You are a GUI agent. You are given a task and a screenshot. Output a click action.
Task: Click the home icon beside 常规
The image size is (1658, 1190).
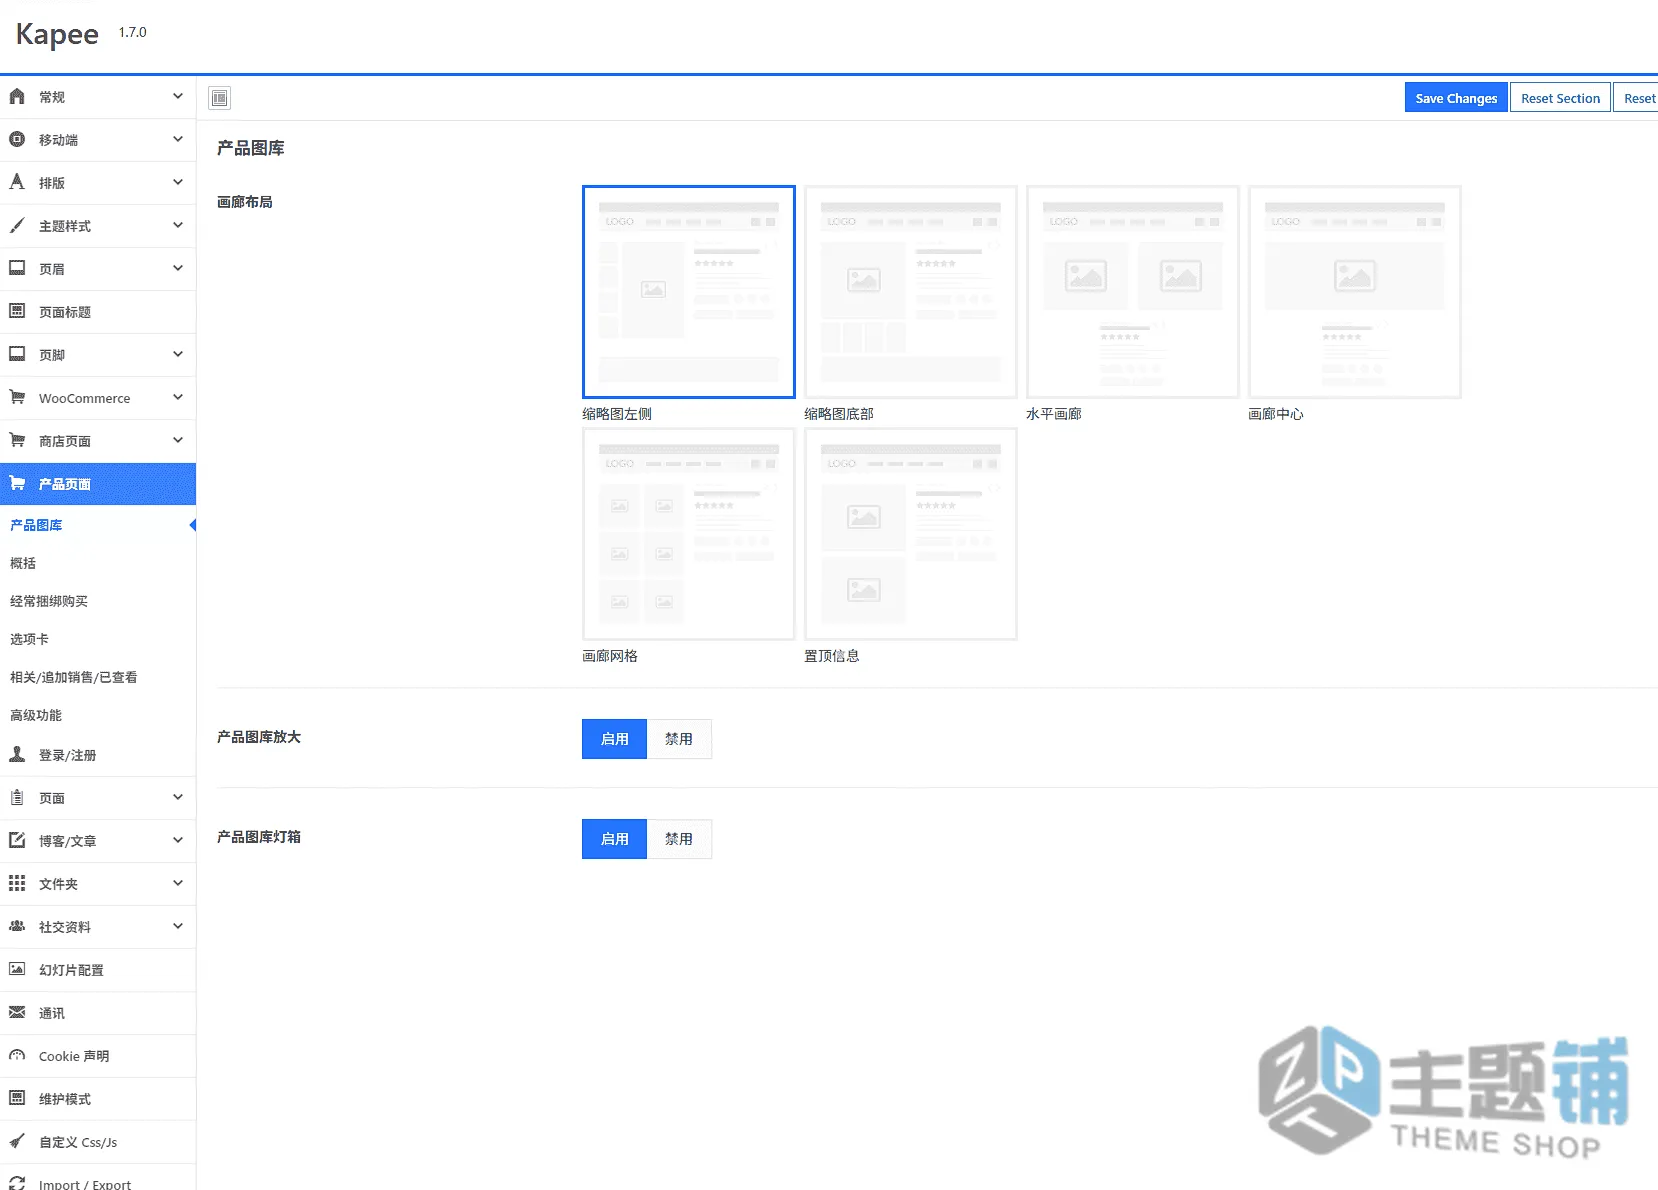click(x=17, y=96)
